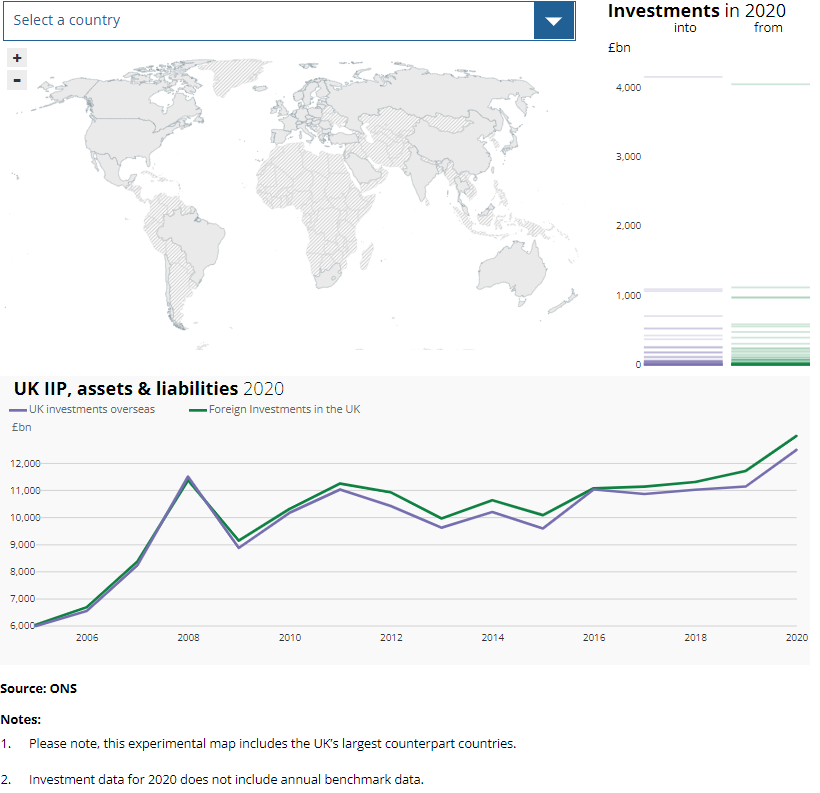This screenshot has width=820, height=793.
Task: Click the 2008 peak on line chart
Action: (188, 478)
